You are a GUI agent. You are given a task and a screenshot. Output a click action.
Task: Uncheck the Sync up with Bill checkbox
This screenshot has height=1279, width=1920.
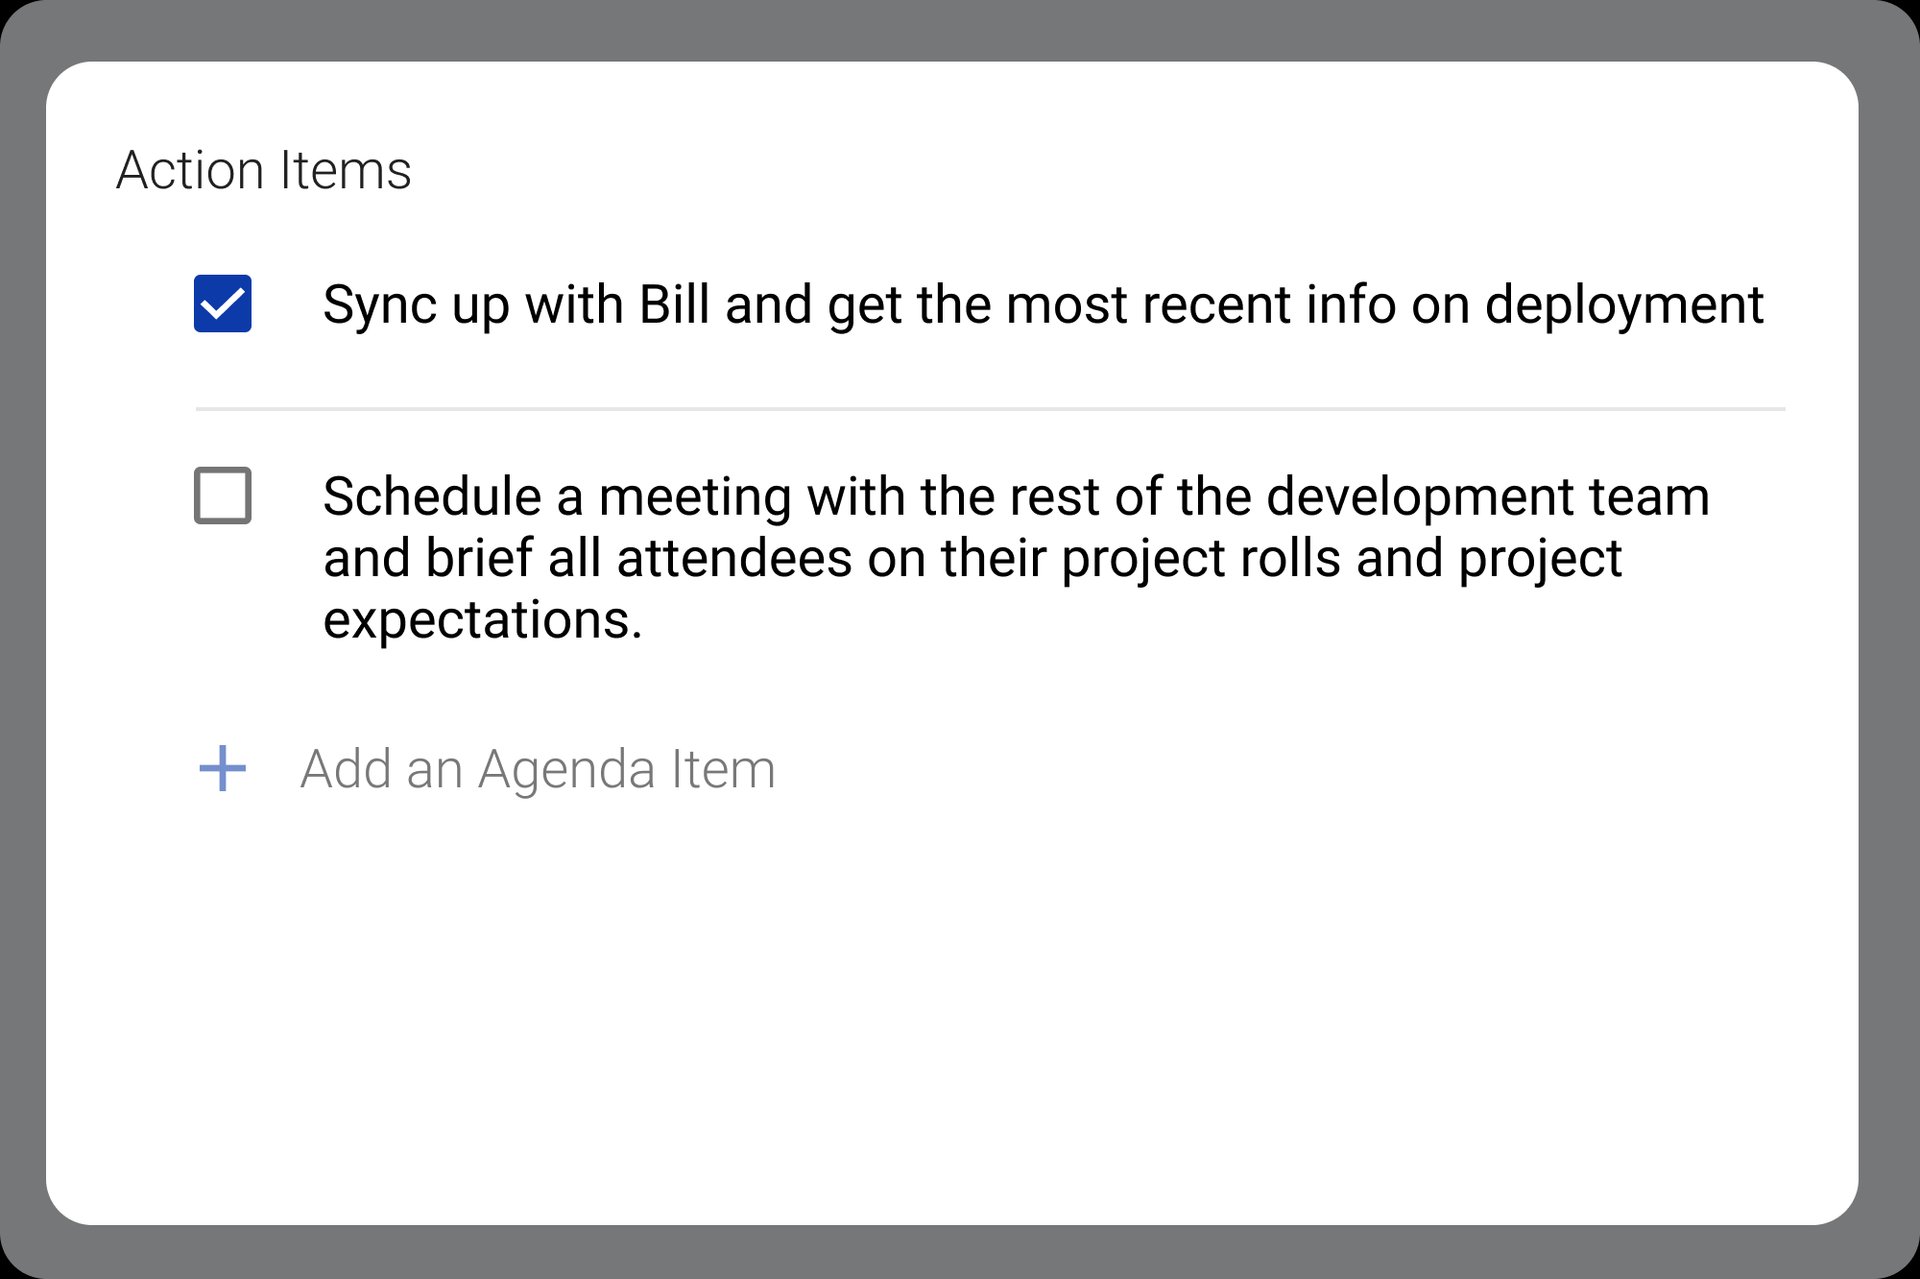pos(222,303)
